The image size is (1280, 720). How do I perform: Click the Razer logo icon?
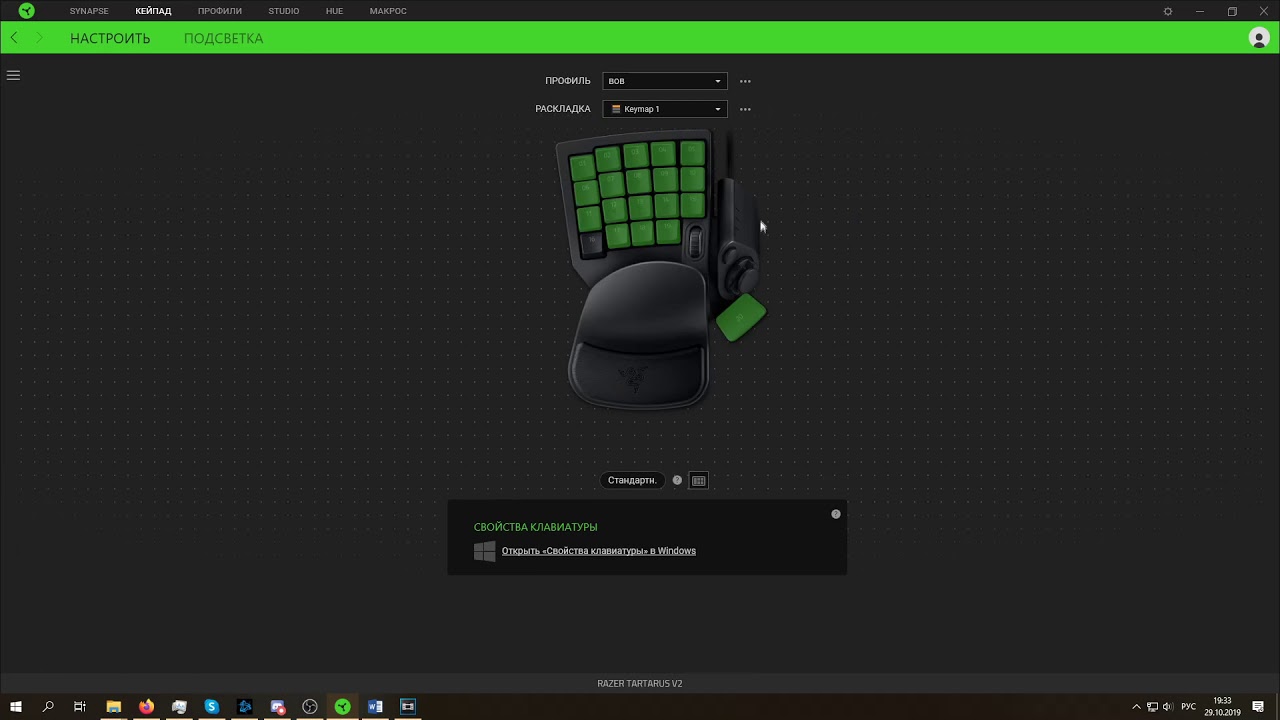tap(27, 11)
